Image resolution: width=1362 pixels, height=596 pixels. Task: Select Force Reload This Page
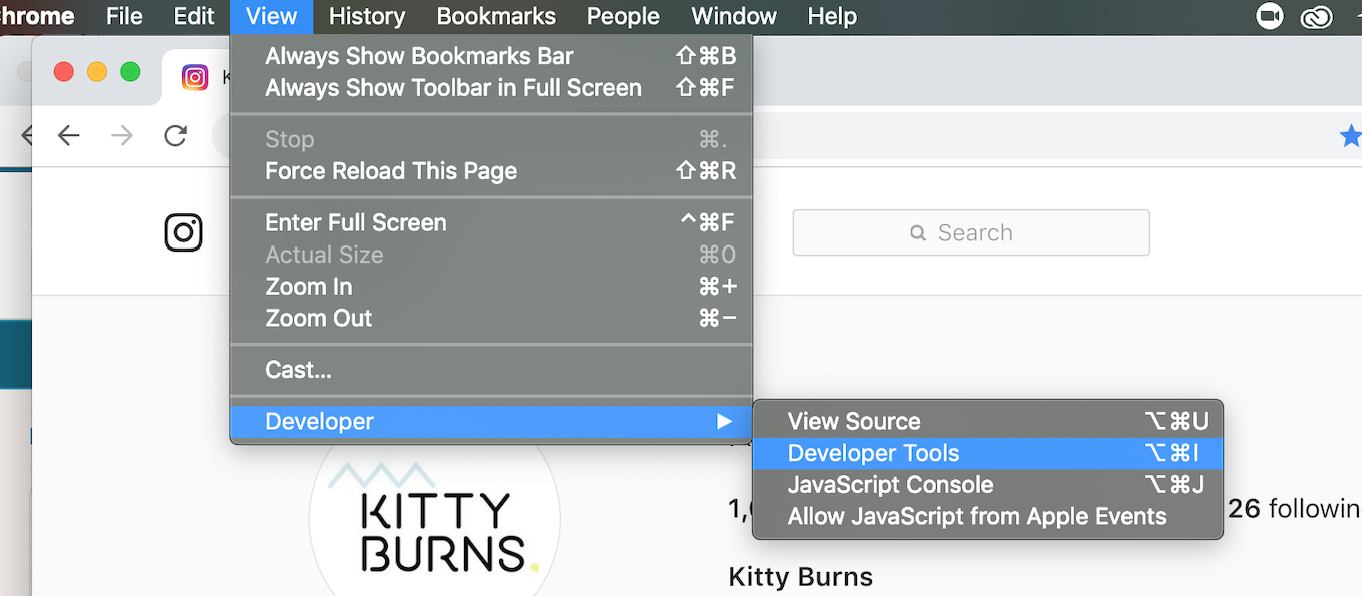491,171
